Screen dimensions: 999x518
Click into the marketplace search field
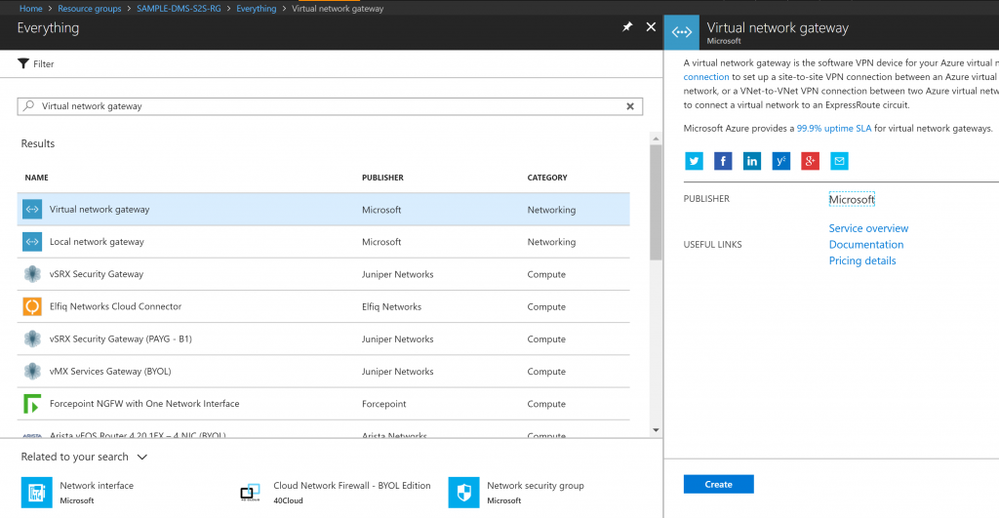click(x=329, y=106)
